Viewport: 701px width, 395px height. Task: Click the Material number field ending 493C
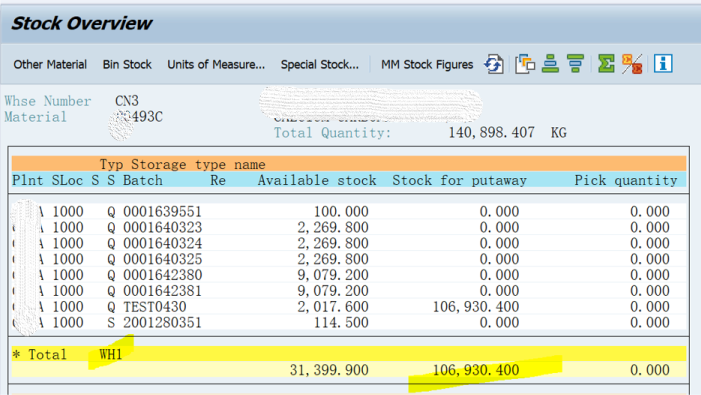[x=139, y=117]
